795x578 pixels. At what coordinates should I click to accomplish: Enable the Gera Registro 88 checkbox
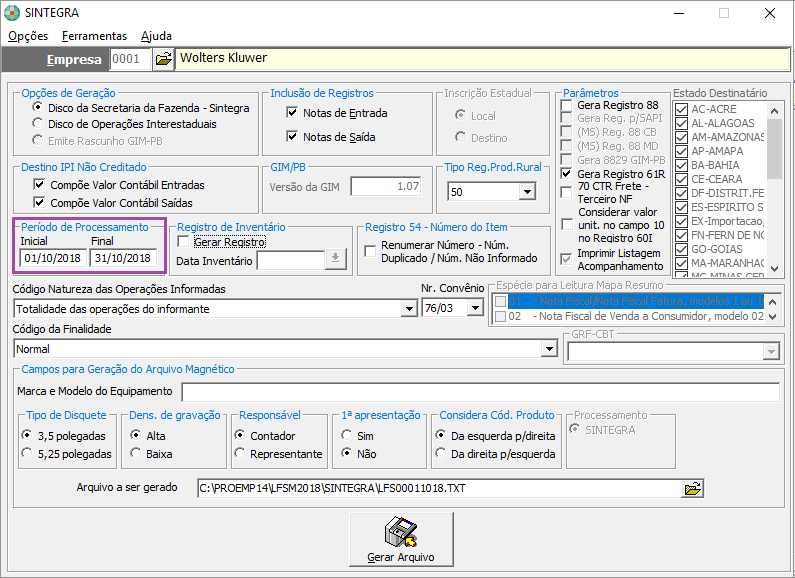566,105
